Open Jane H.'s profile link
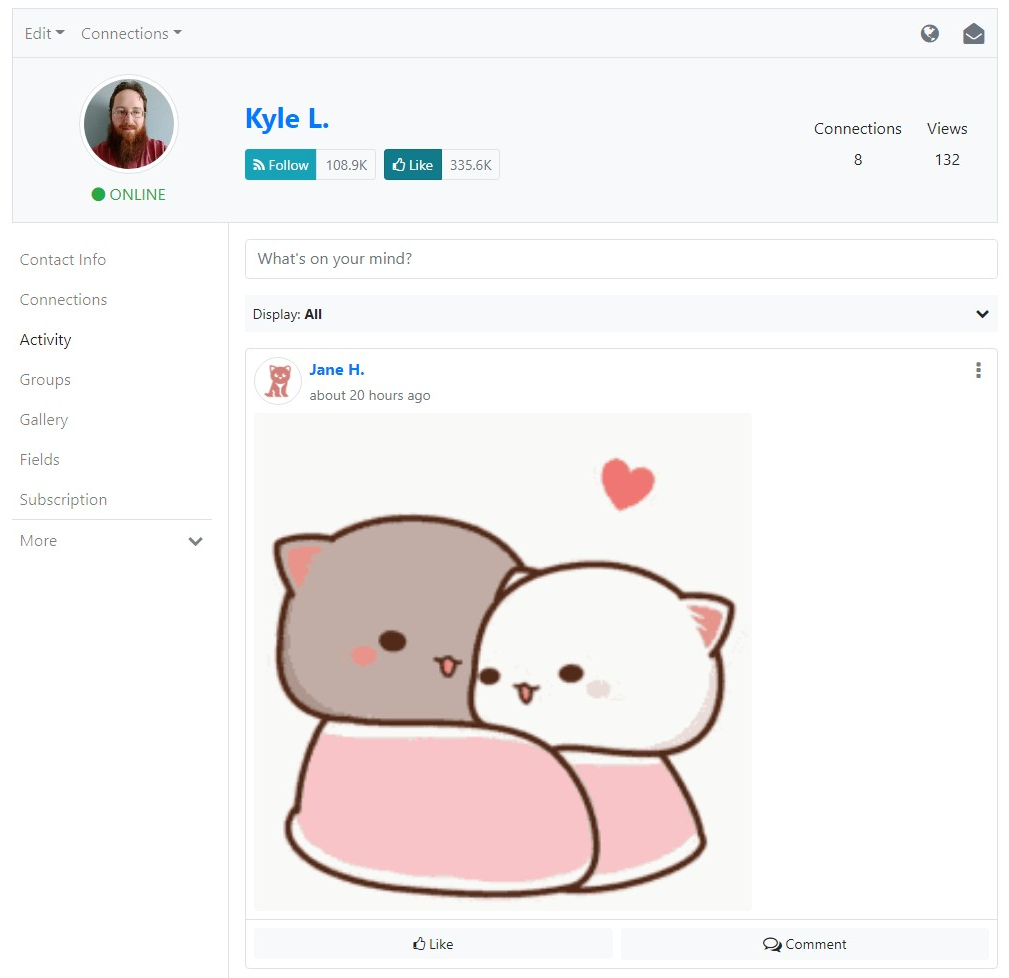 tap(337, 370)
